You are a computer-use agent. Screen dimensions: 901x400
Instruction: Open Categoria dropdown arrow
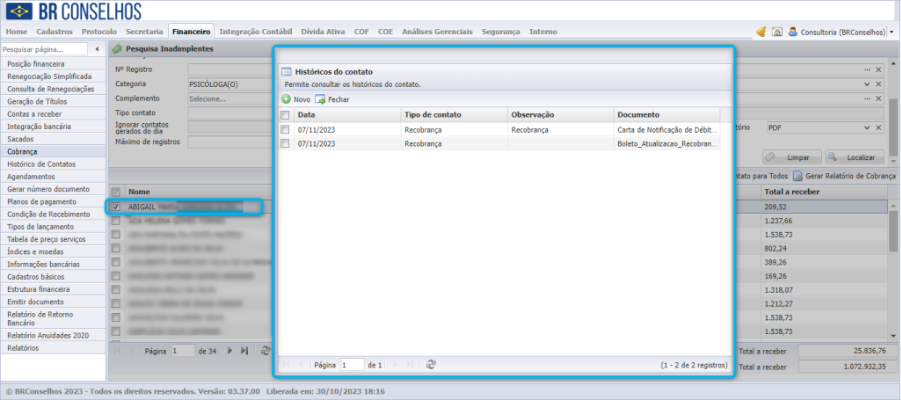[x=868, y=84]
